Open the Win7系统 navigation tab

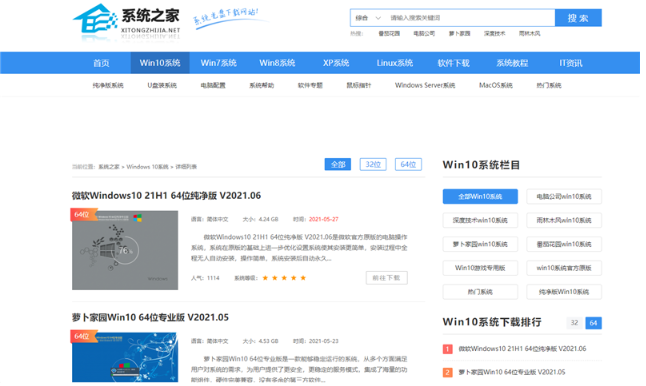coord(218,63)
